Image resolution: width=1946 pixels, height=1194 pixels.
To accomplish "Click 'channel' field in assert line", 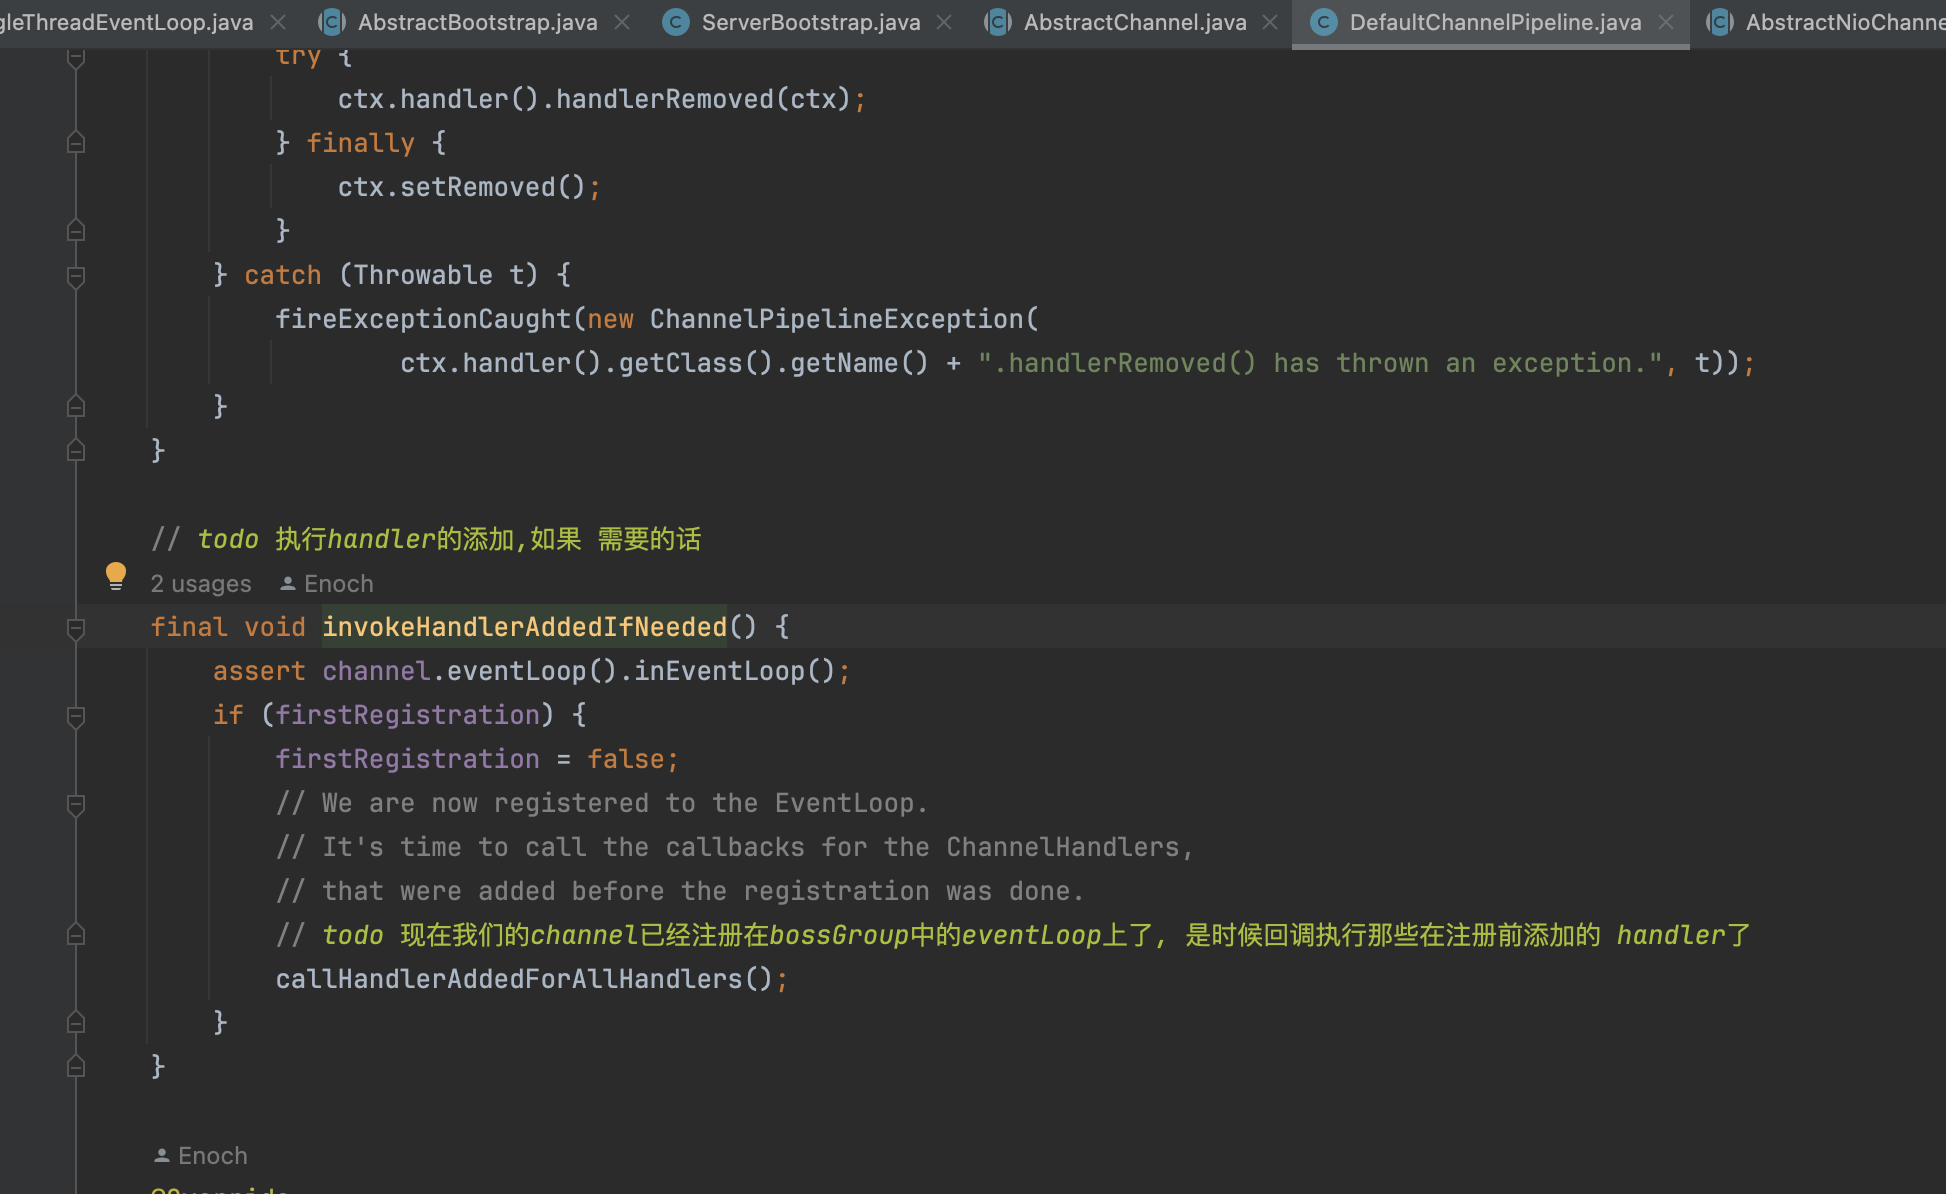I will pyautogui.click(x=376, y=671).
